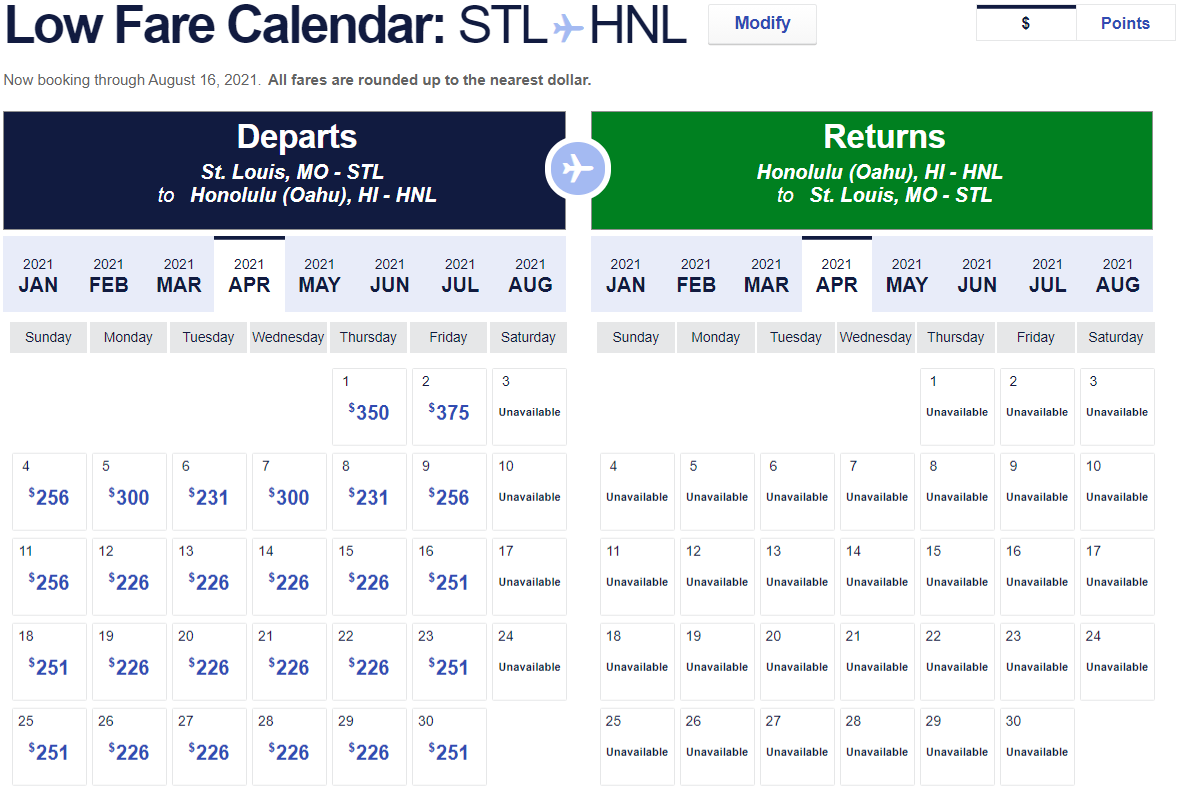1185x812 pixels.
Task: Select the $251 departure fare on April 16
Action: [x=449, y=581]
